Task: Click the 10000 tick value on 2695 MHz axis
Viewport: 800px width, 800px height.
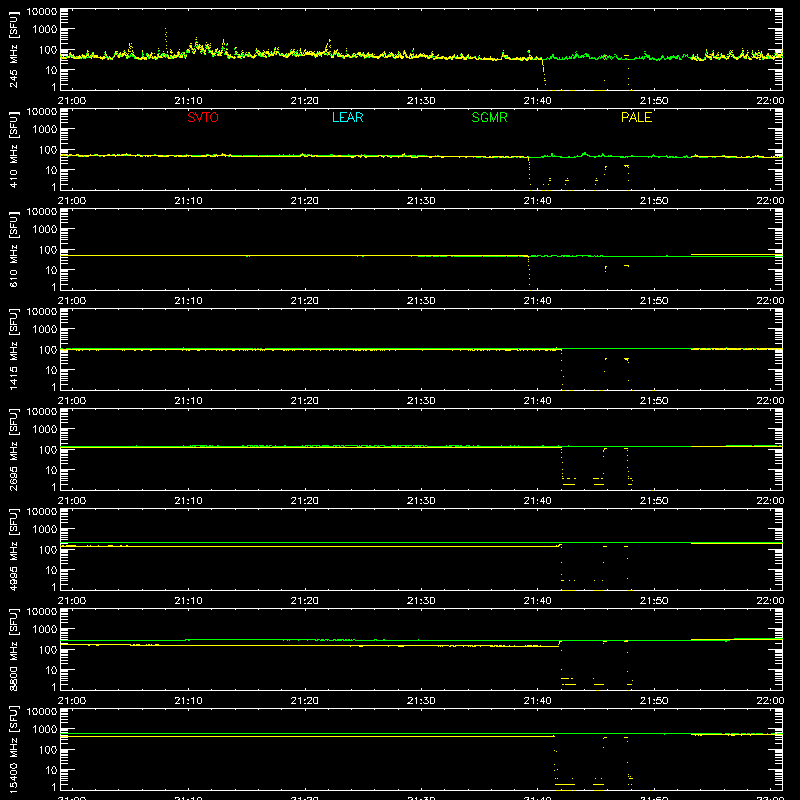Action: 42,412
